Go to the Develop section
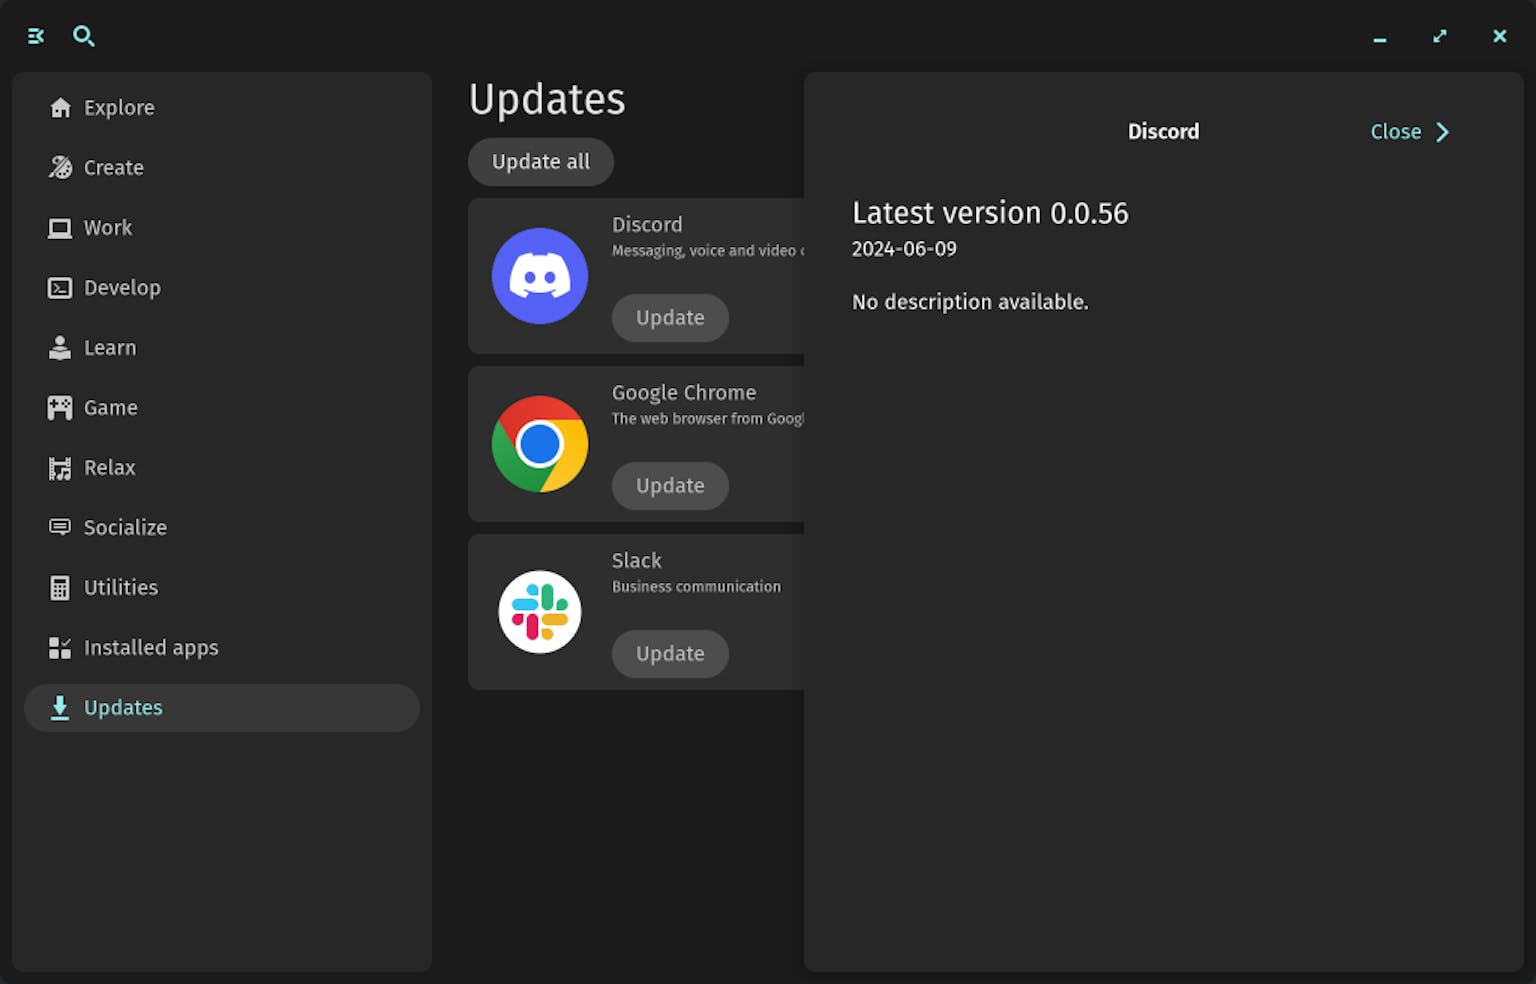Image resolution: width=1536 pixels, height=984 pixels. pyautogui.click(x=122, y=287)
